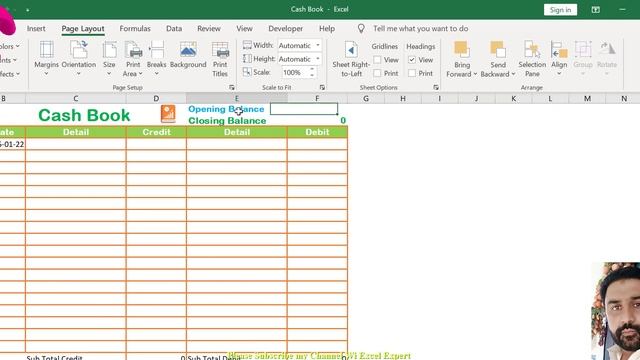Screen dimensions: 640x360
Task: Open the Width dropdown
Action: pos(318,45)
